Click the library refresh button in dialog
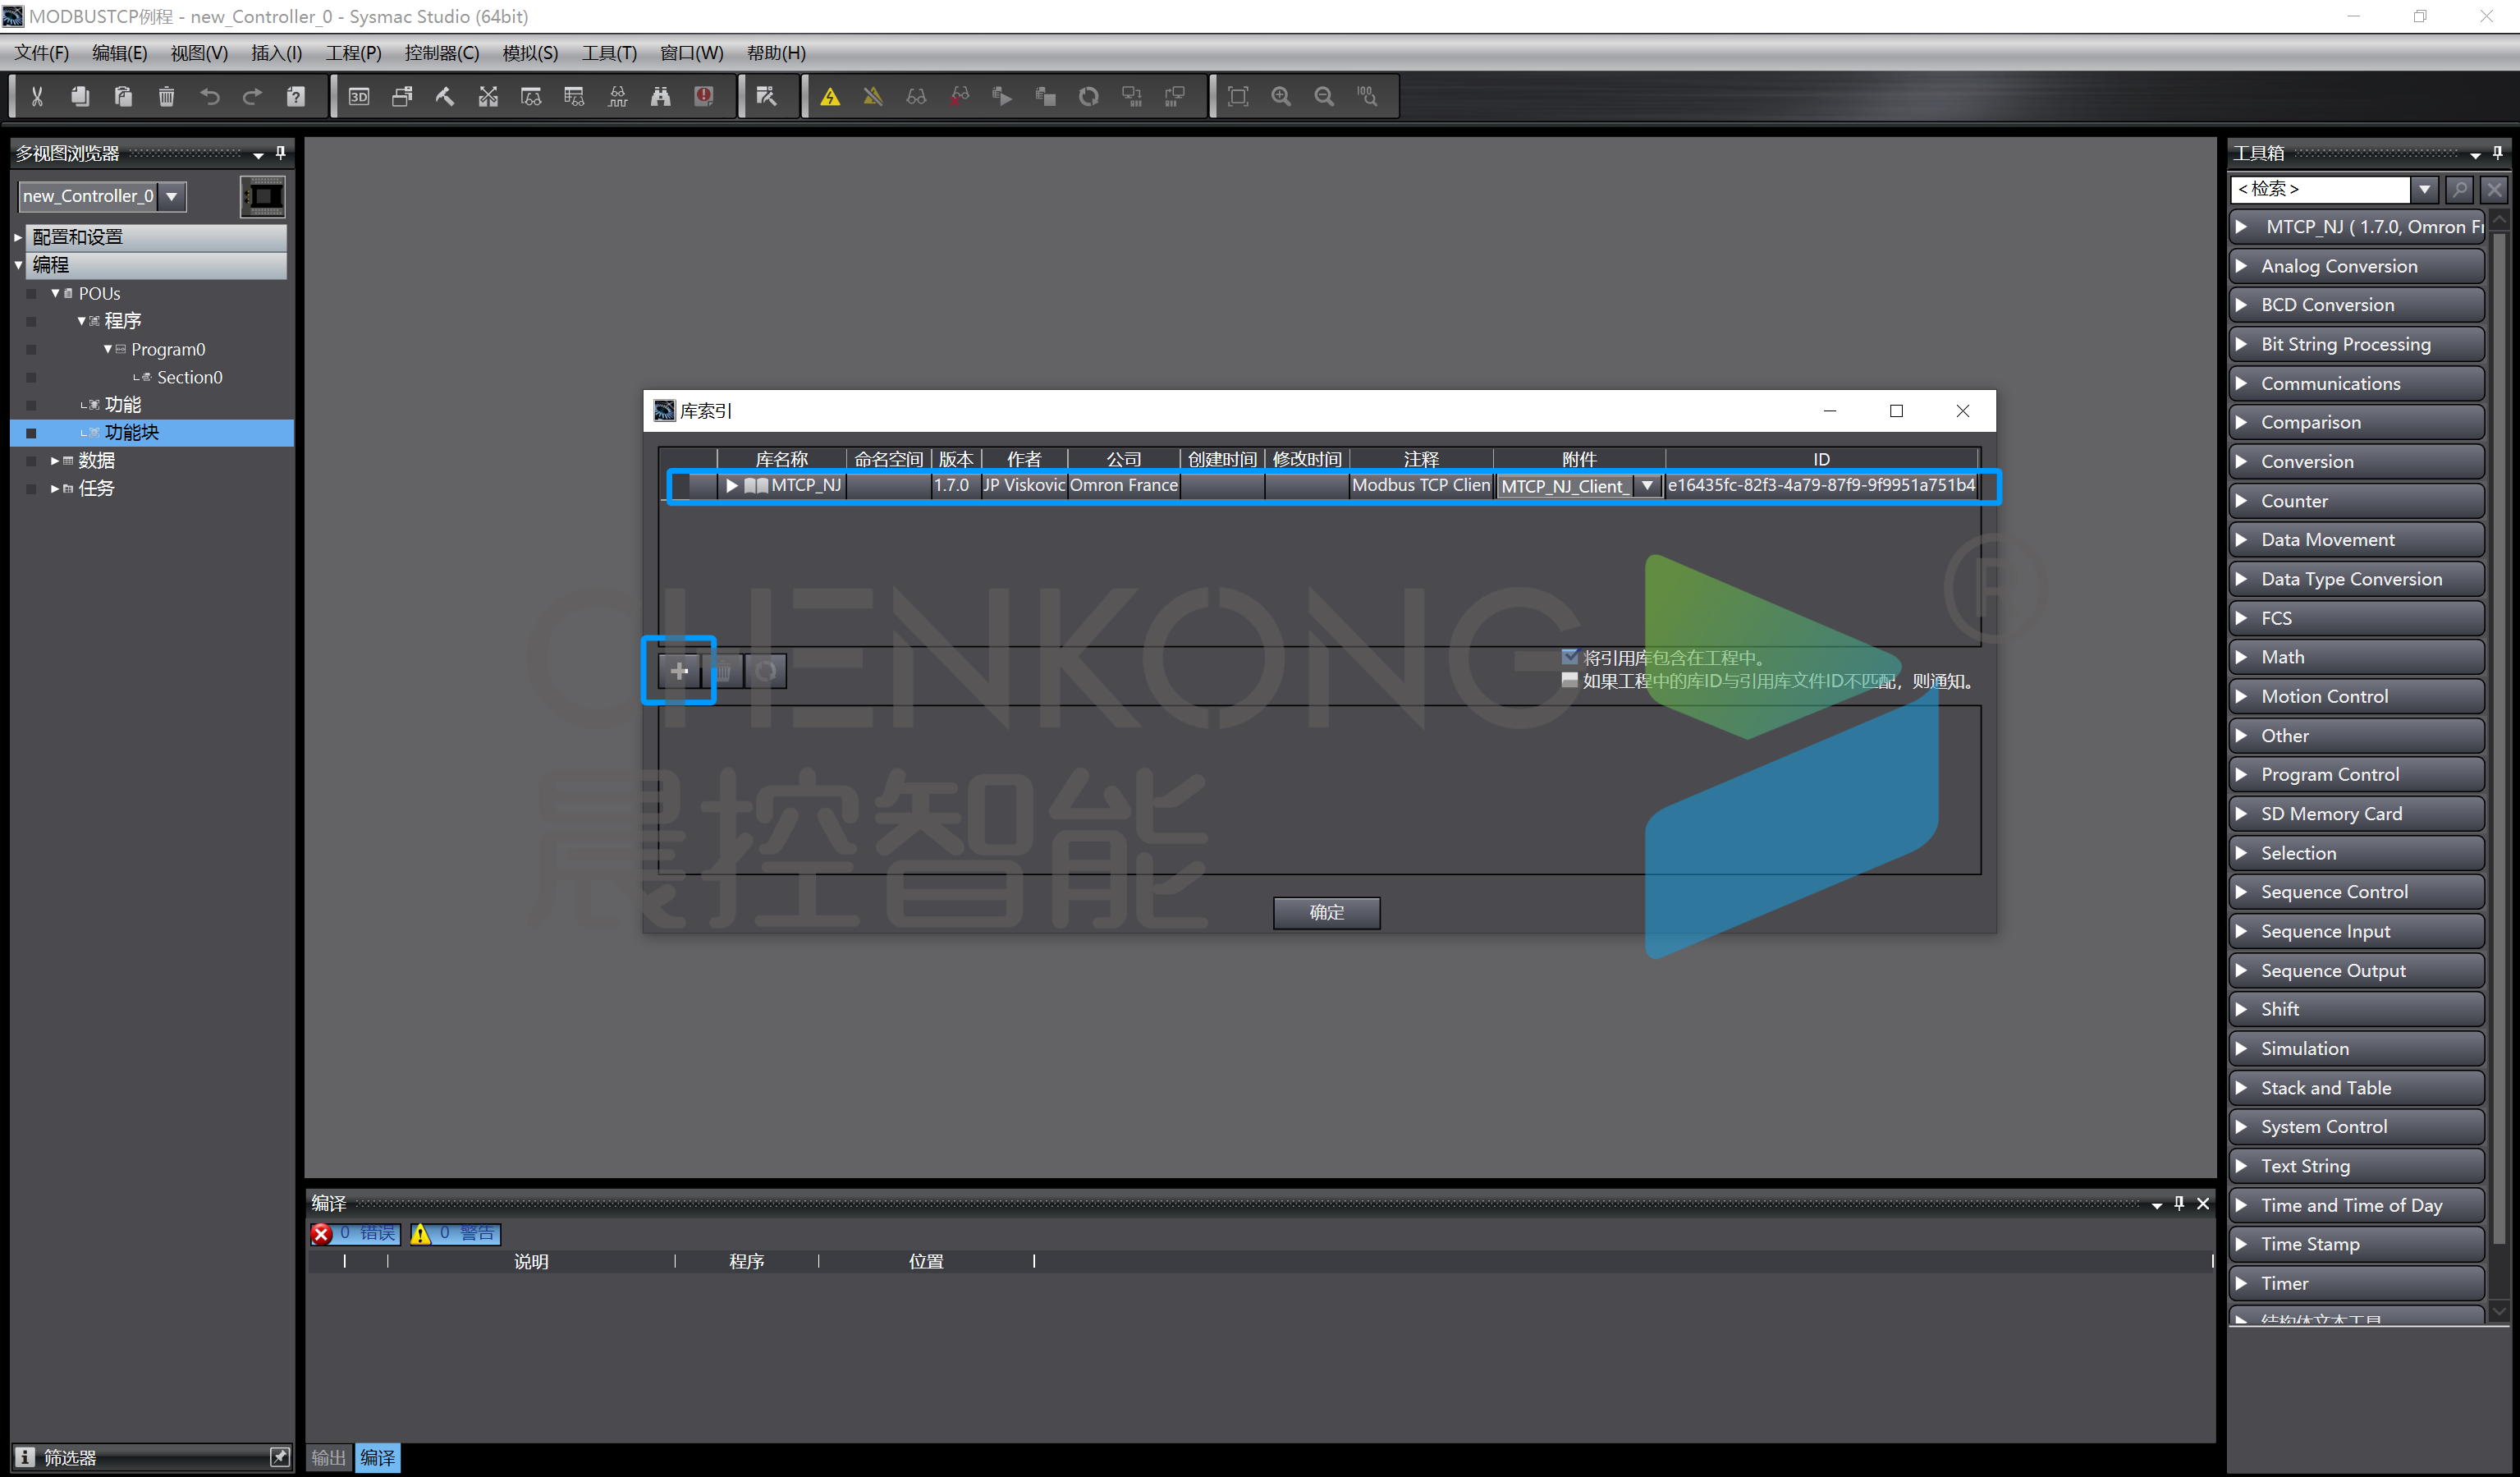This screenshot has height=1477, width=2520. pos(766,671)
